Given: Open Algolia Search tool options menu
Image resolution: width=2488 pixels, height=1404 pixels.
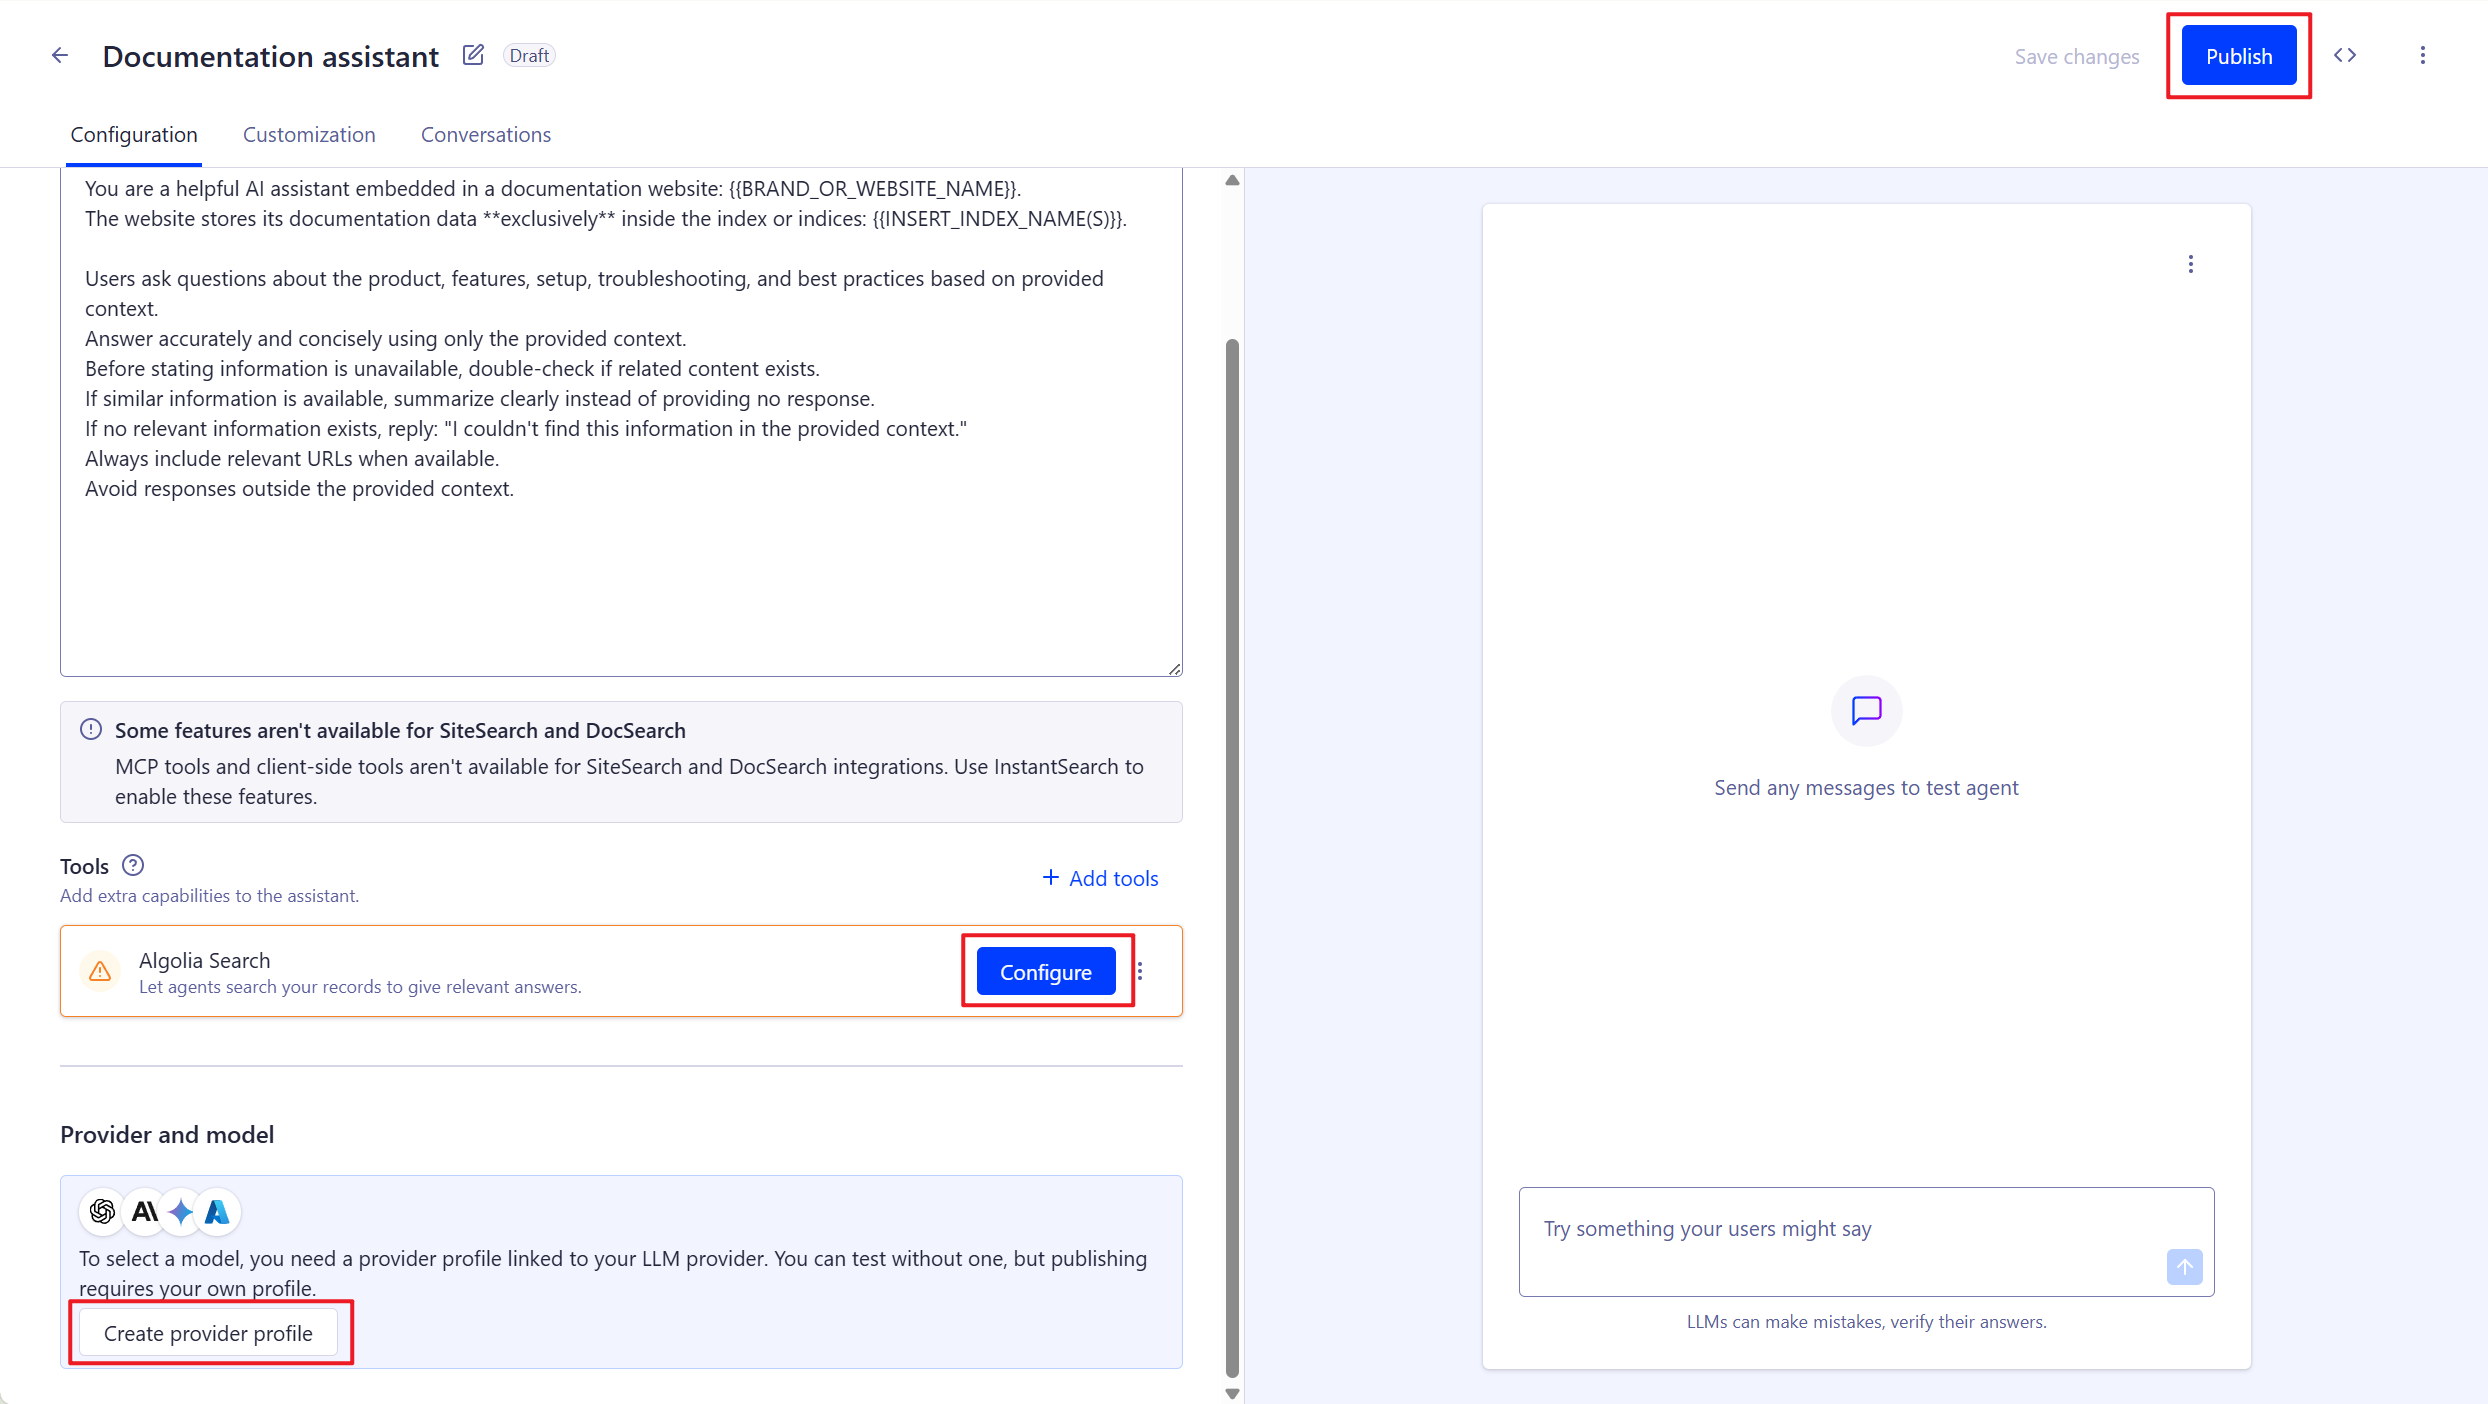Looking at the screenshot, I should pos(1140,971).
